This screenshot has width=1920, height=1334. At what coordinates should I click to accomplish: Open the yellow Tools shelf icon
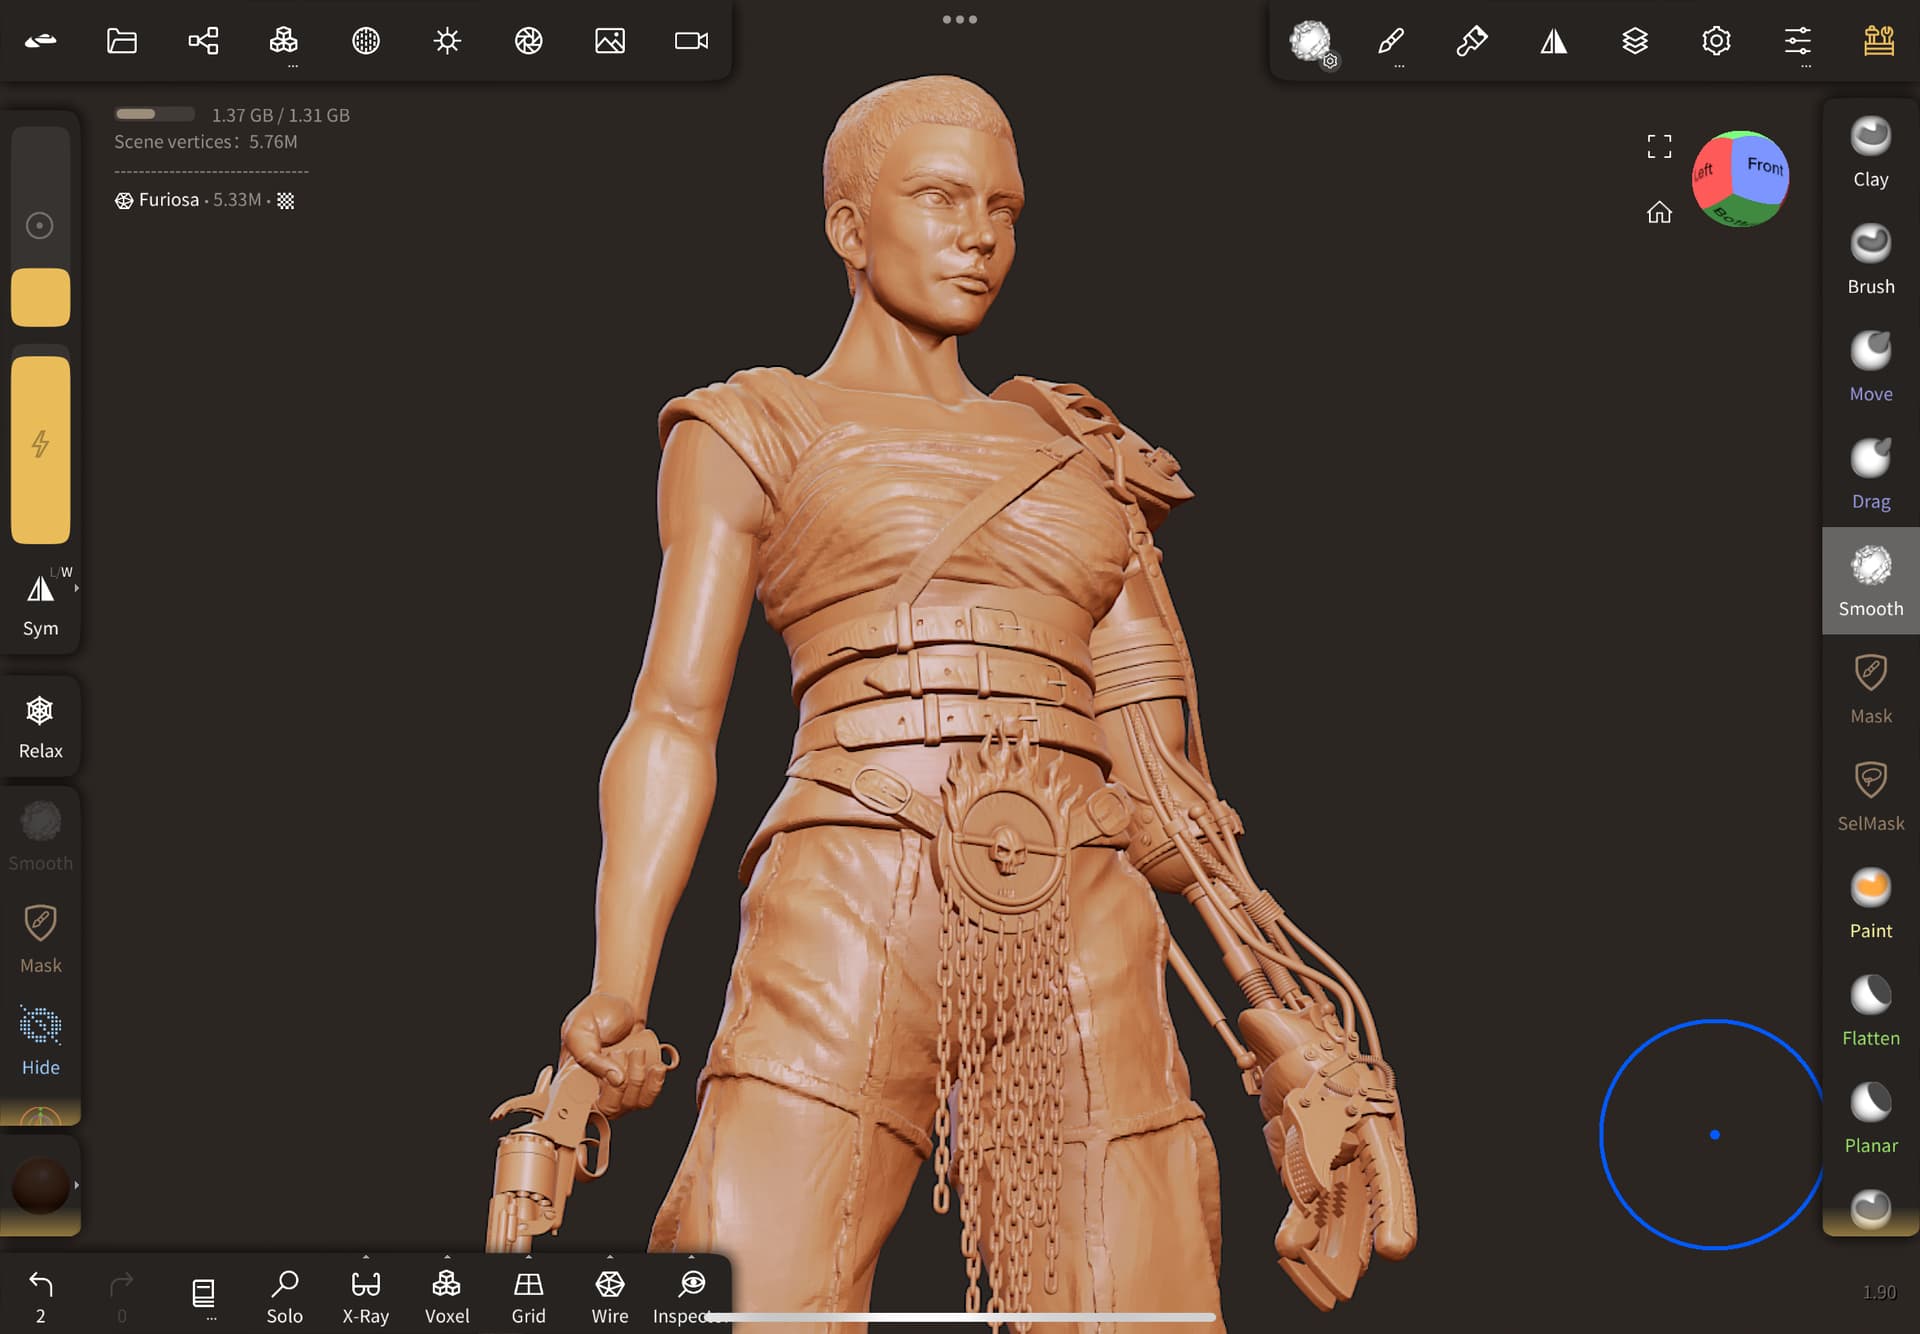click(1879, 41)
